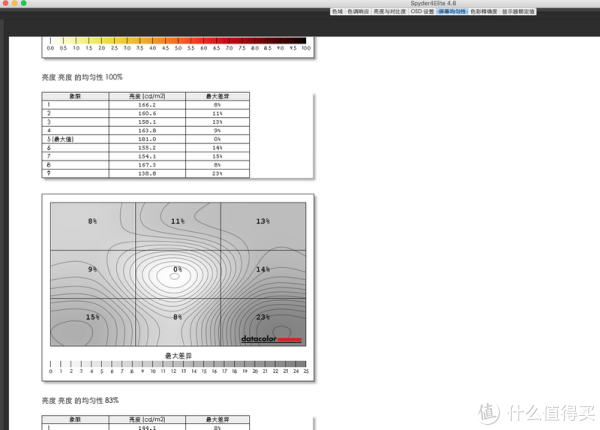Click the 最大差异 legend title under the map
This screenshot has height=430, width=600.
(x=178, y=356)
